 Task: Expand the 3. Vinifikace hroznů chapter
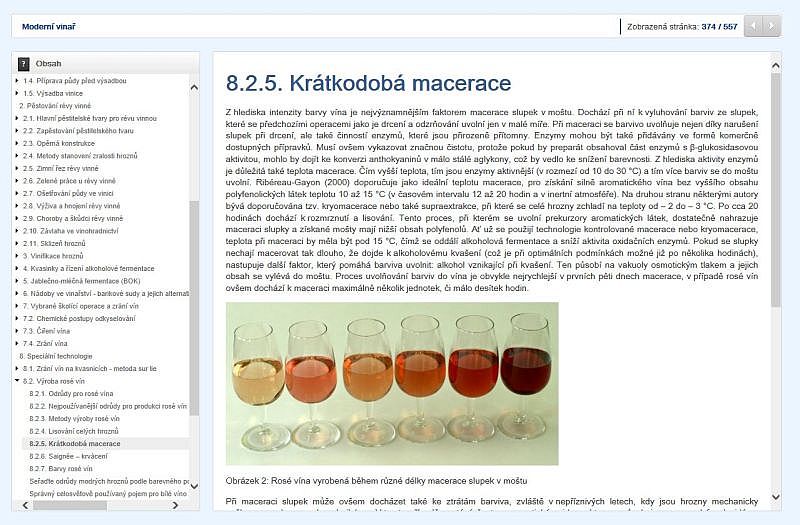[17, 256]
